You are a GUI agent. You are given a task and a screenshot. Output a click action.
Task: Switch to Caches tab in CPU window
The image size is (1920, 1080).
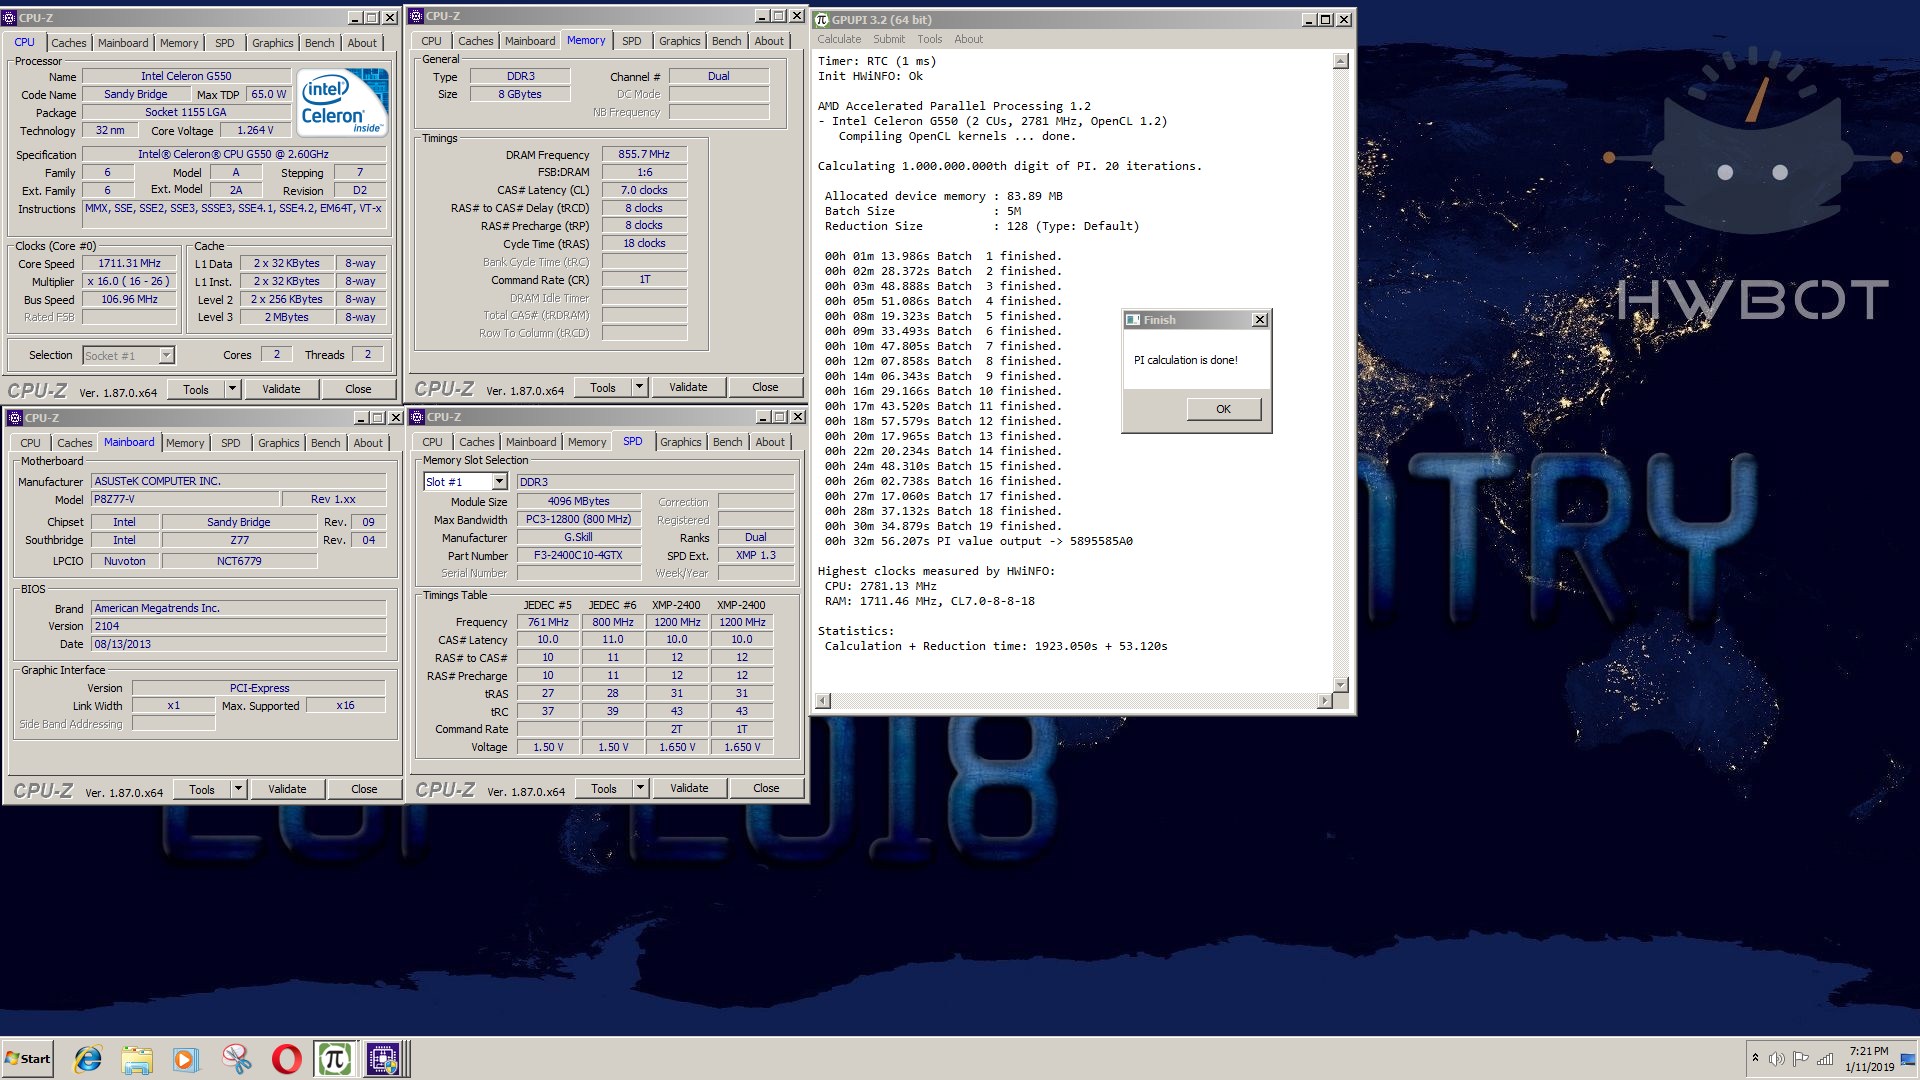pyautogui.click(x=69, y=43)
